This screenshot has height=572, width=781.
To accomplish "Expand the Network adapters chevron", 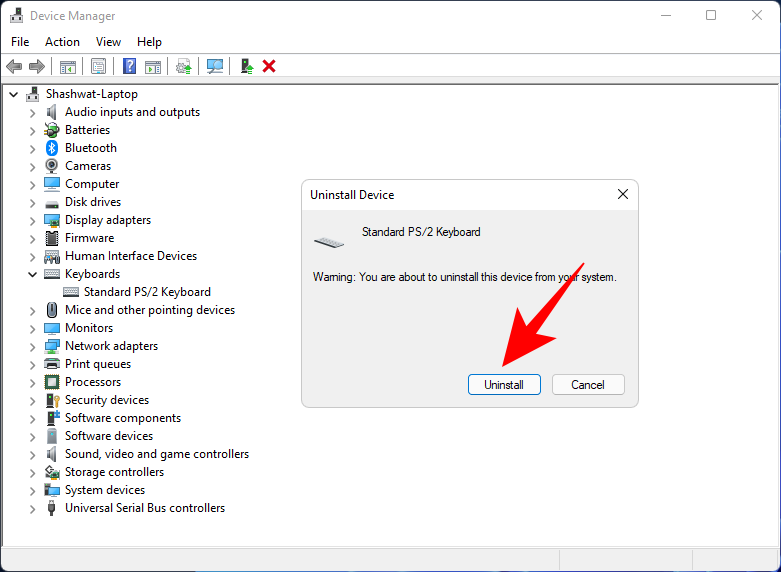I will click(x=33, y=346).
